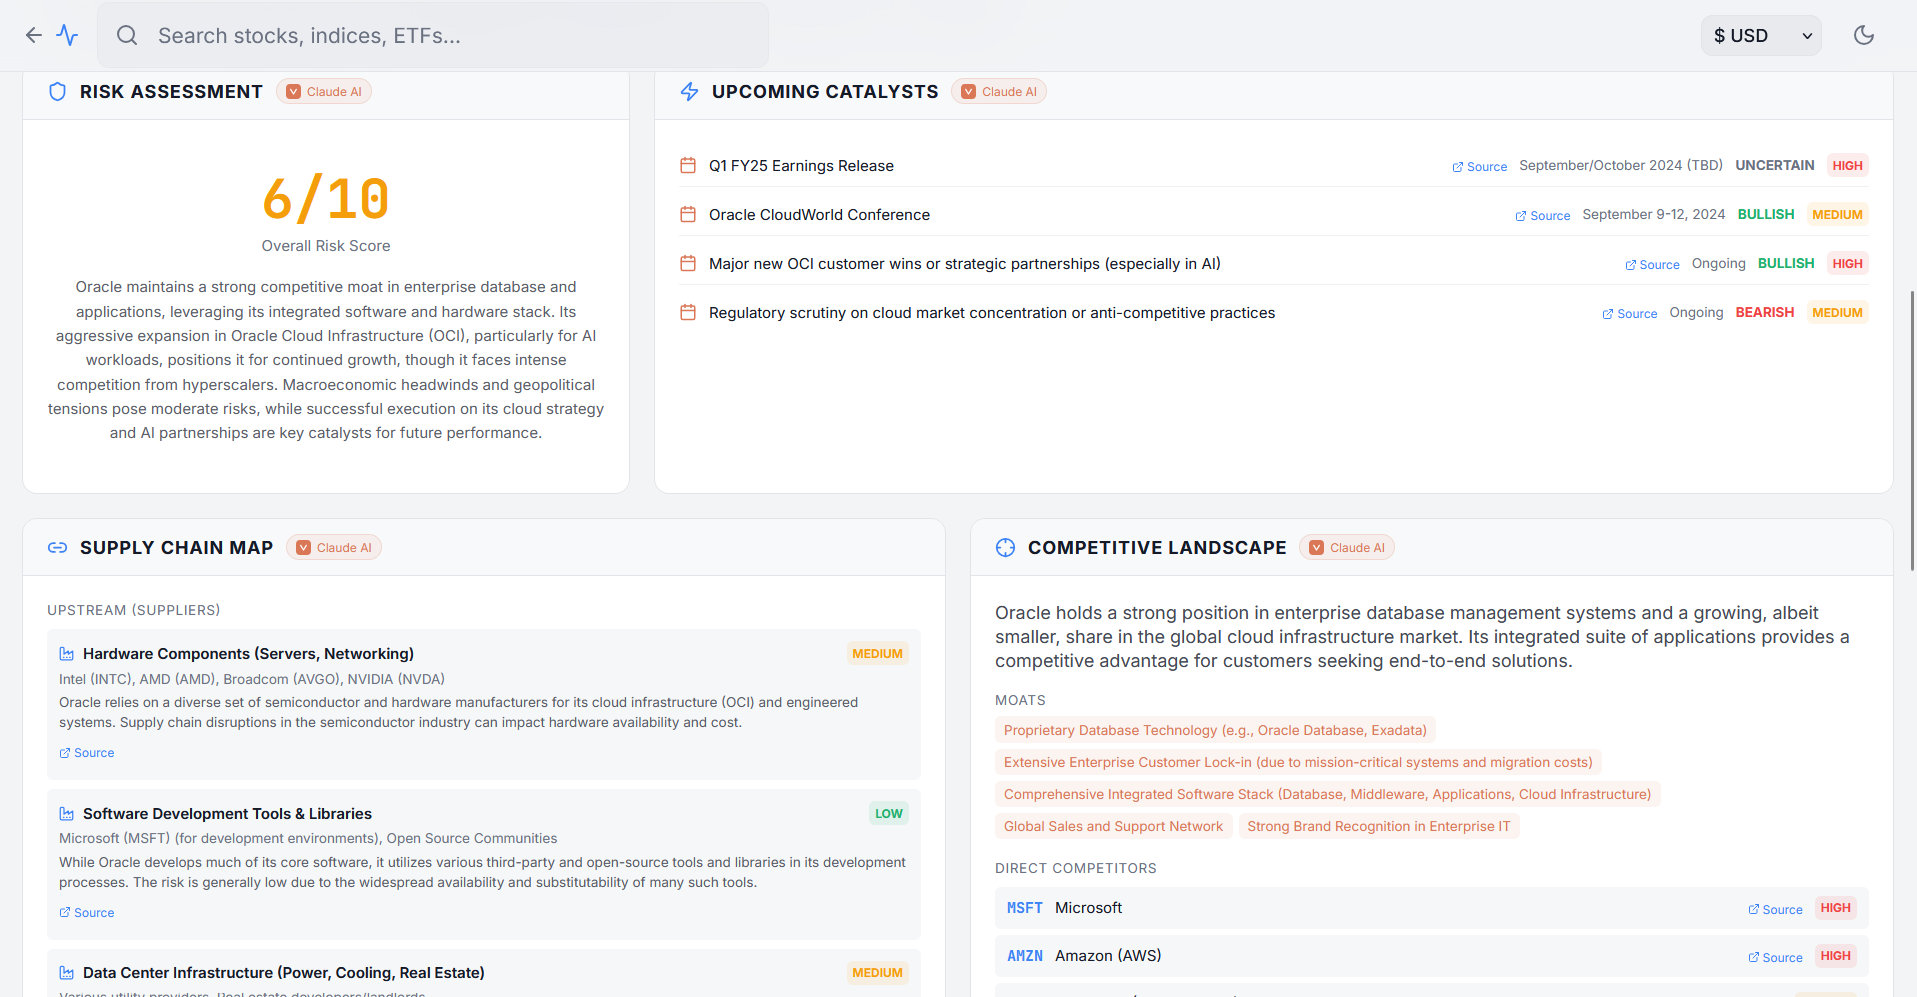This screenshot has width=1917, height=997.
Task: Click the 6/10 overall risk score
Action: pos(326,198)
